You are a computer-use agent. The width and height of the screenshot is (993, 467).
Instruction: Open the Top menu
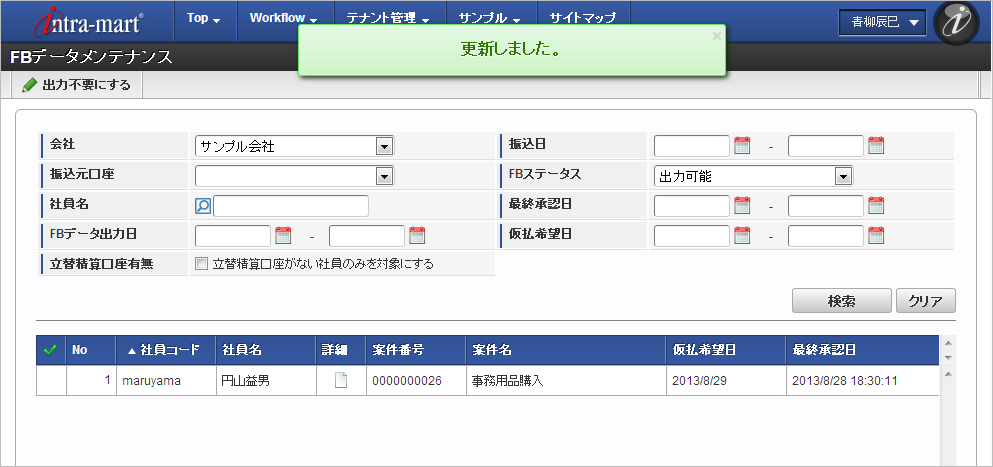(204, 19)
